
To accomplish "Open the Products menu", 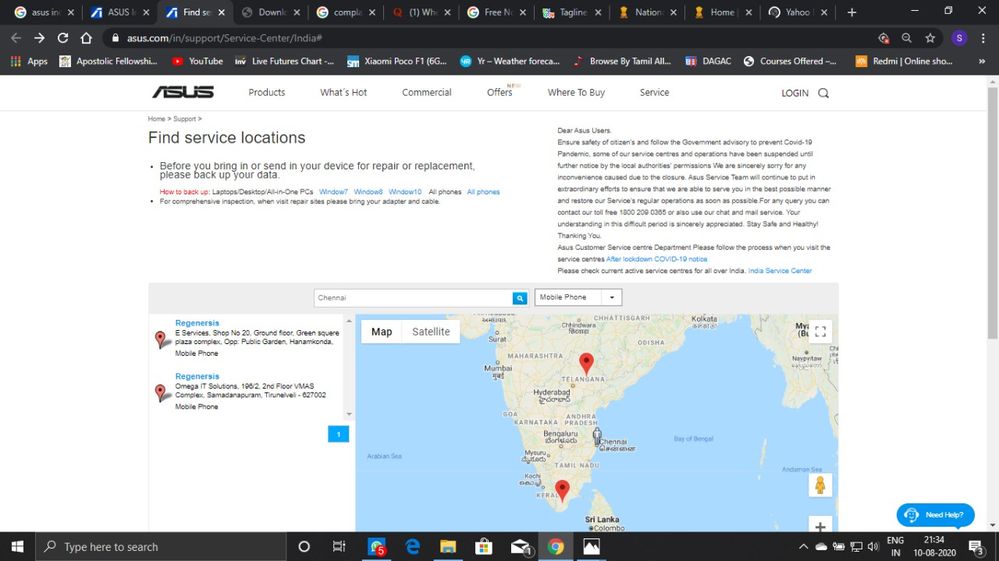I will pos(266,92).
